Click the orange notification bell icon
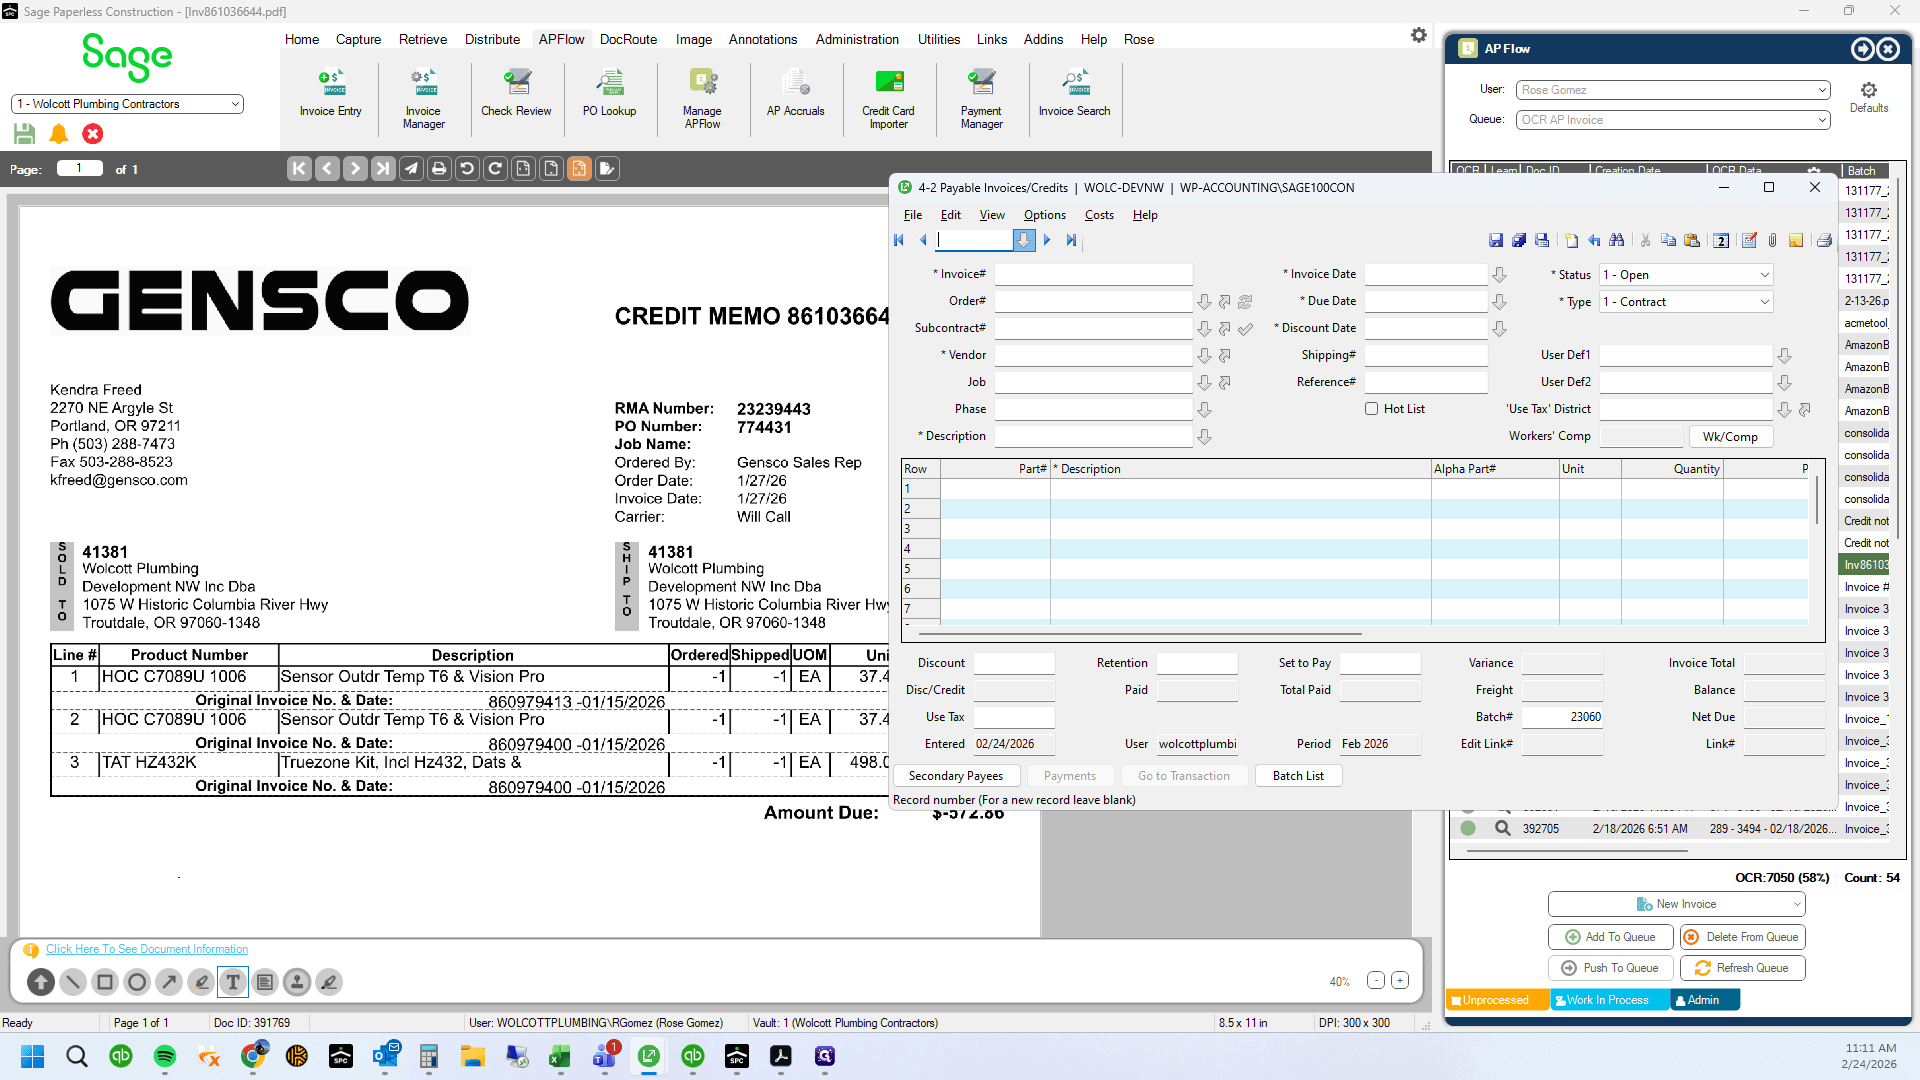 click(59, 133)
